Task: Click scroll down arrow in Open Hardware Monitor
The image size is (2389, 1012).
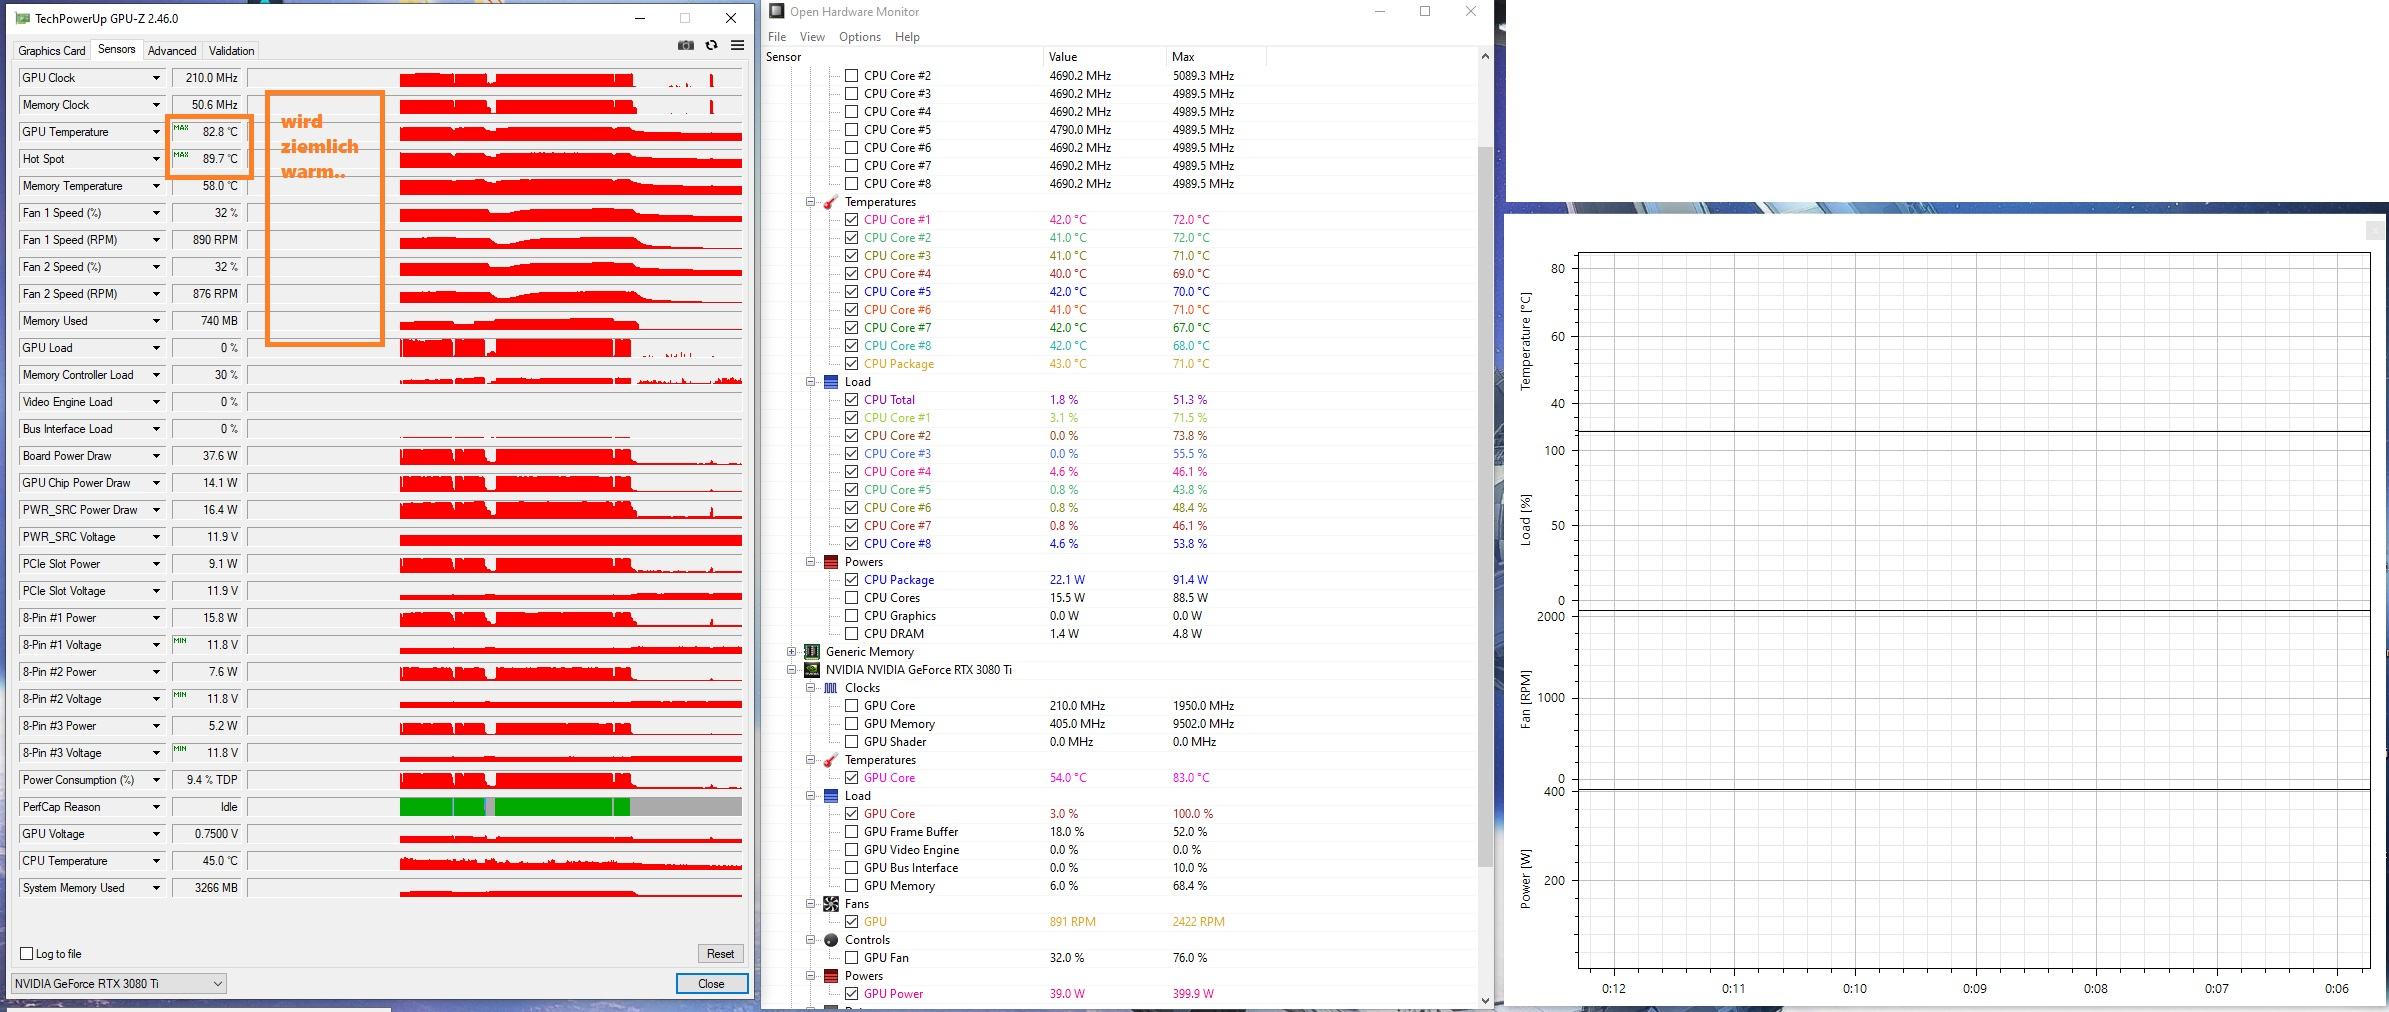Action: pos(1485,1000)
